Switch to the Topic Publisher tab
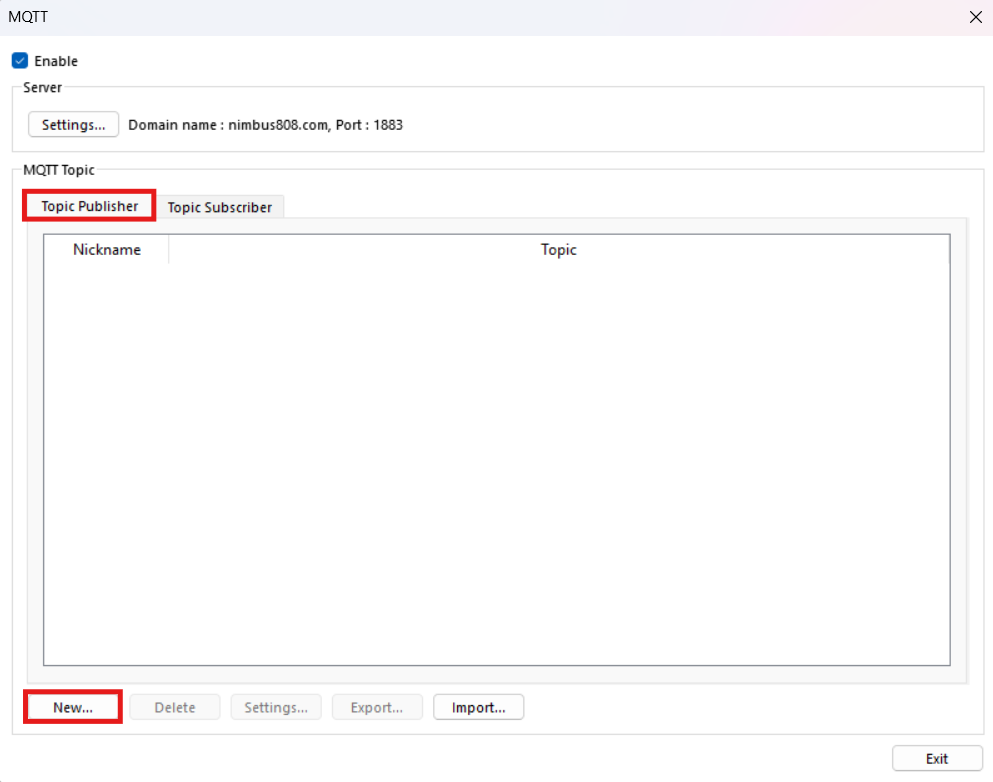Screen dimensions: 993x782 (x=88, y=206)
